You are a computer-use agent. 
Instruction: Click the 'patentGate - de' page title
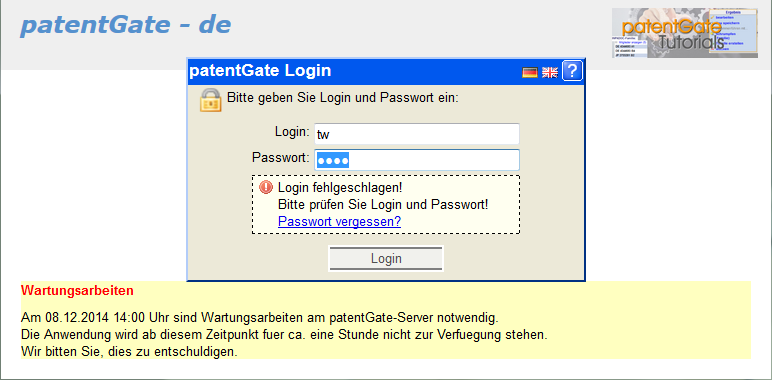[126, 26]
